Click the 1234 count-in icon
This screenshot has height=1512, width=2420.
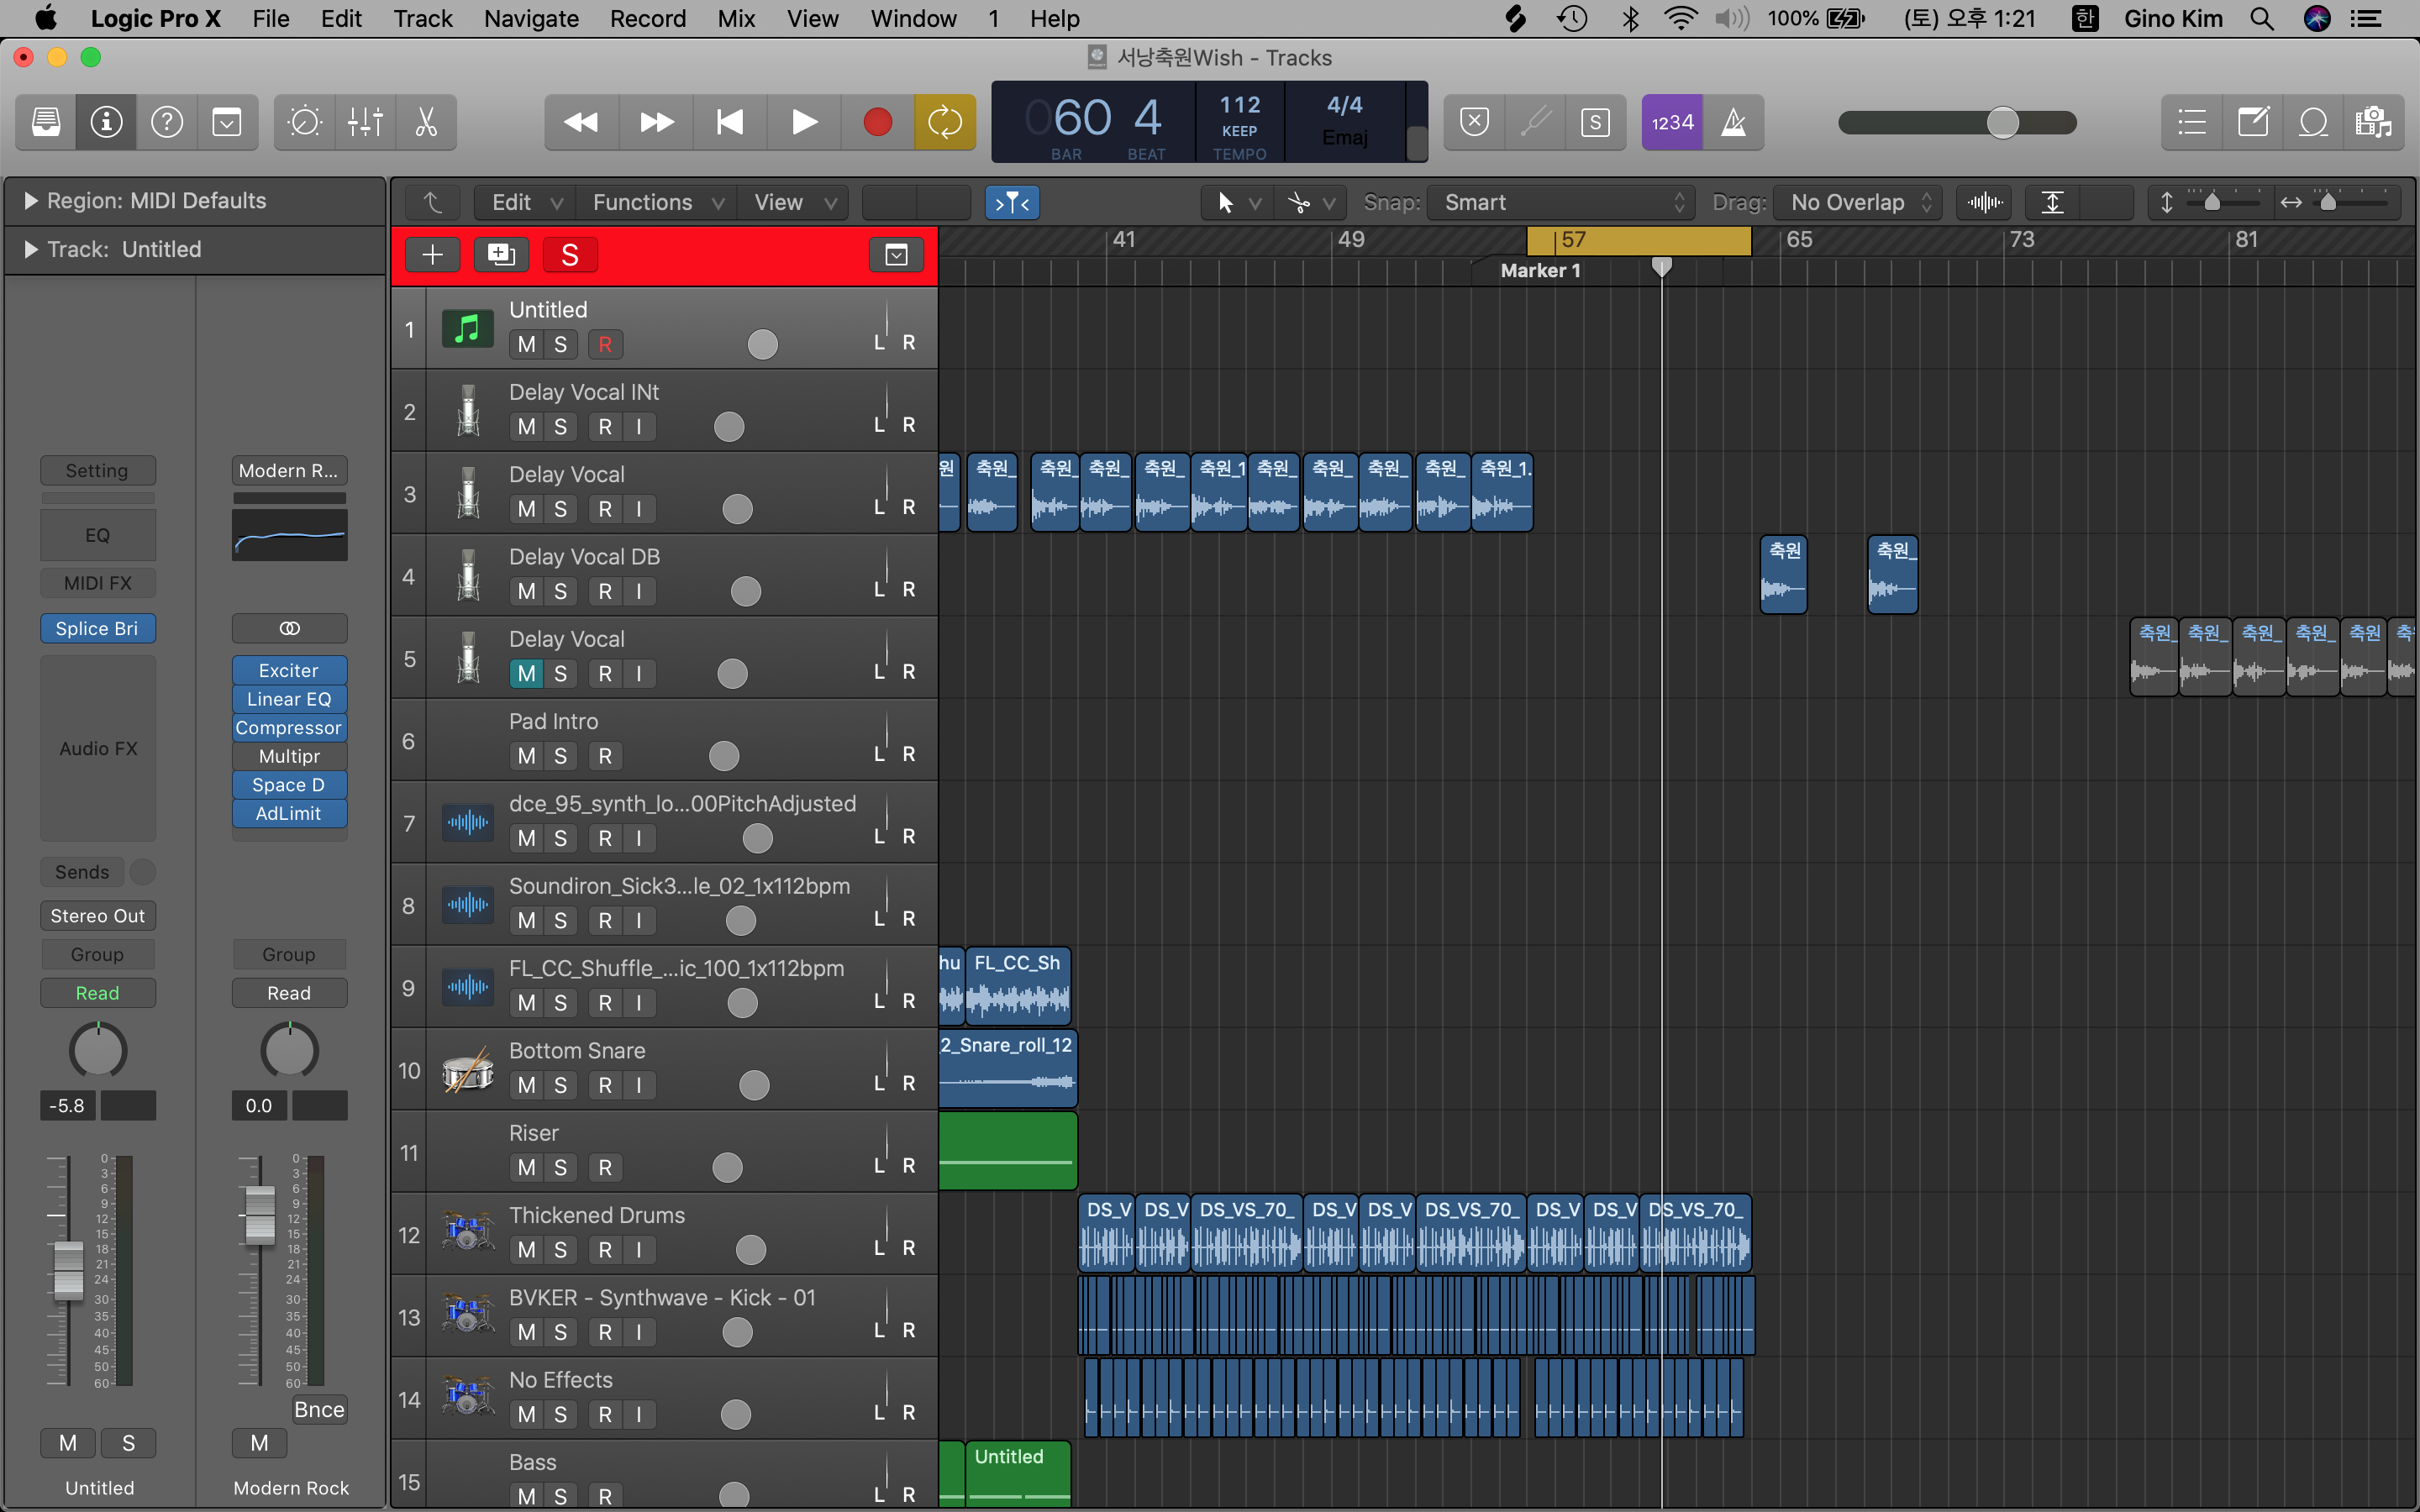point(1671,122)
